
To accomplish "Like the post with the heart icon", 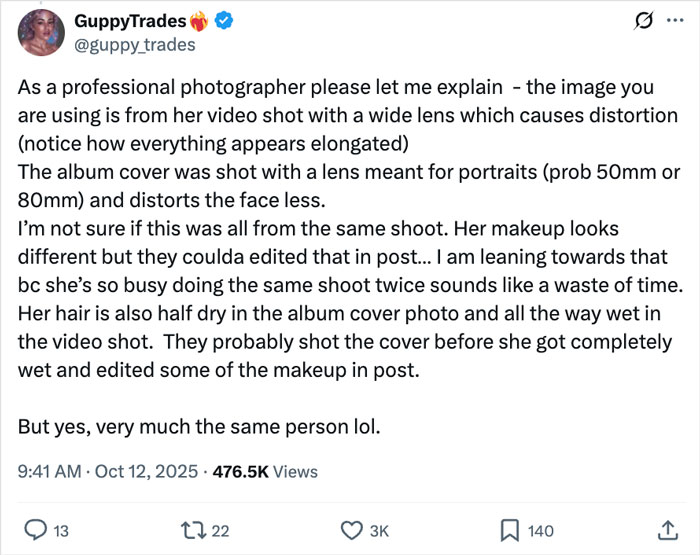I will point(351,531).
